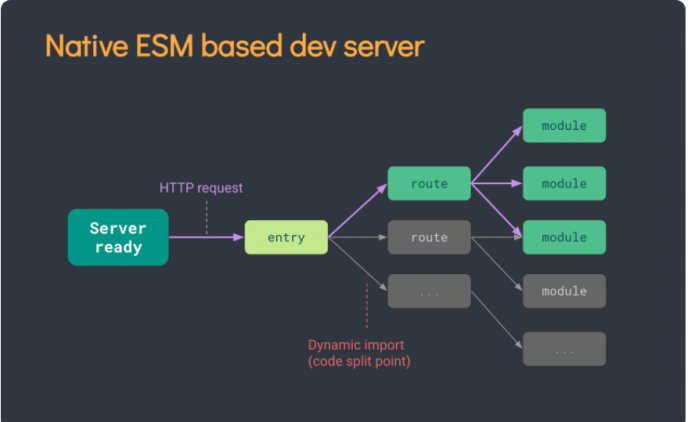Select the gray ellipsis box beneath gray route
The height and width of the screenshot is (422, 692).
[429, 291]
